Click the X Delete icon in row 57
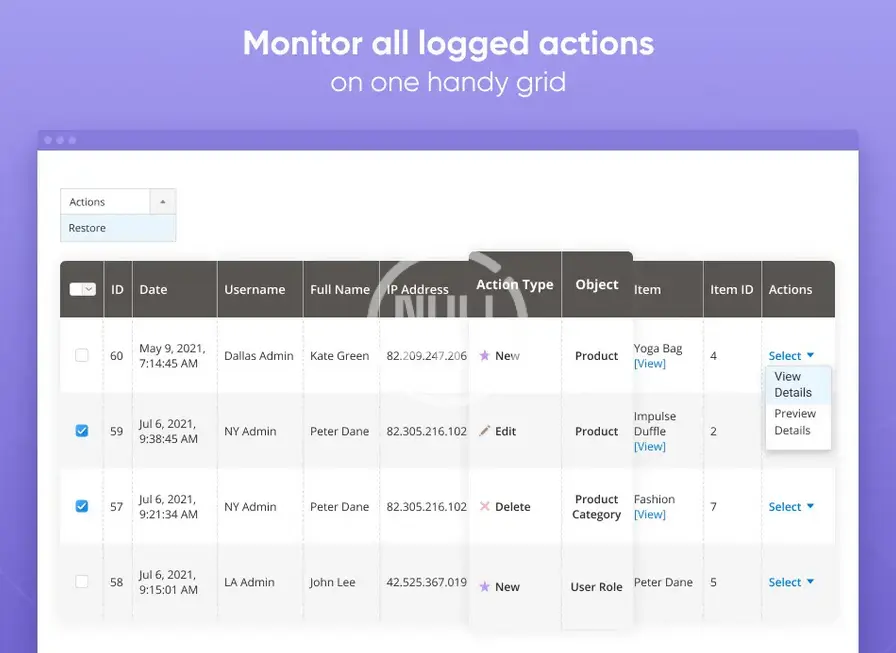 click(x=485, y=507)
